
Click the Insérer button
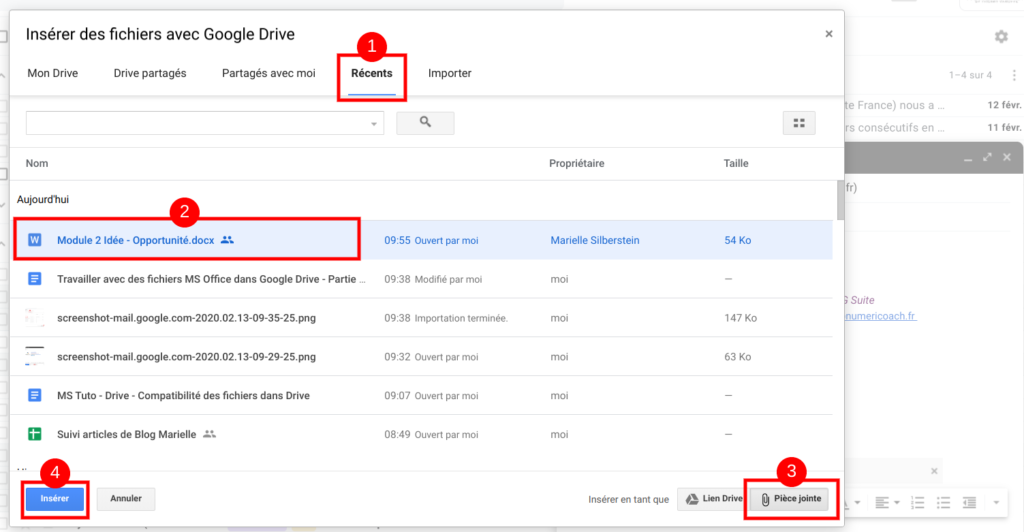[x=55, y=499]
